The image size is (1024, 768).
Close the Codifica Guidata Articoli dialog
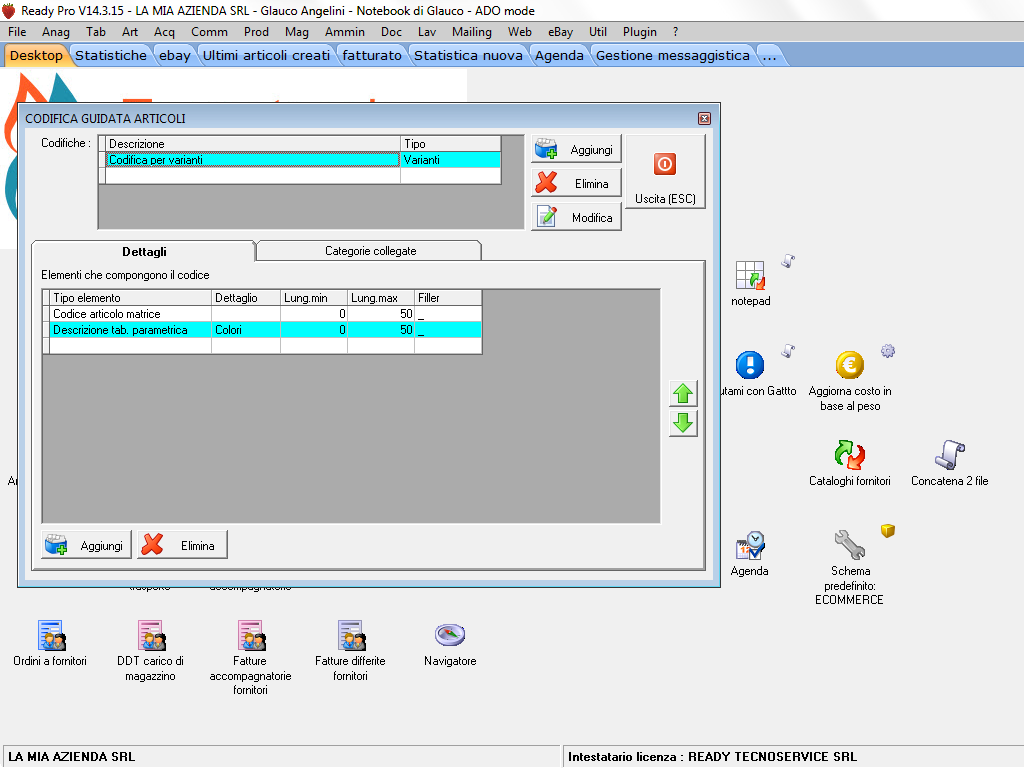click(704, 118)
